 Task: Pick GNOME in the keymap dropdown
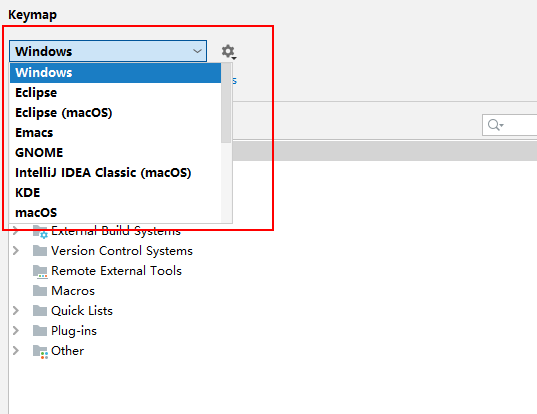tap(115, 152)
